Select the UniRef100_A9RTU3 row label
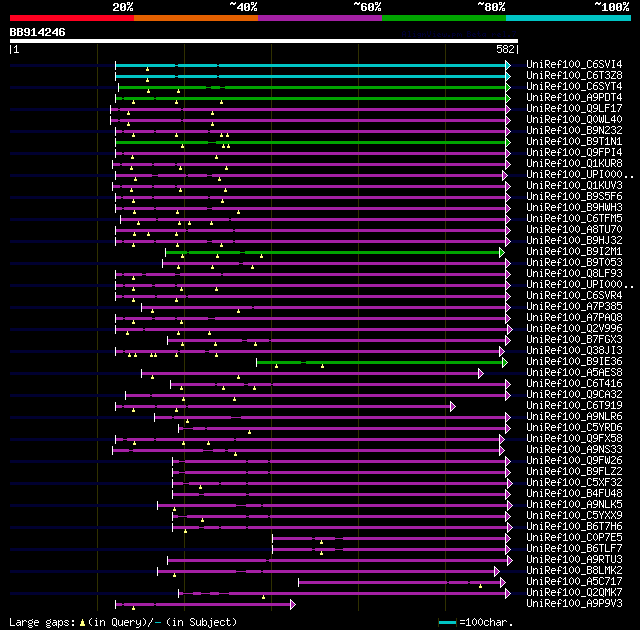The image size is (640, 630). click(574, 560)
